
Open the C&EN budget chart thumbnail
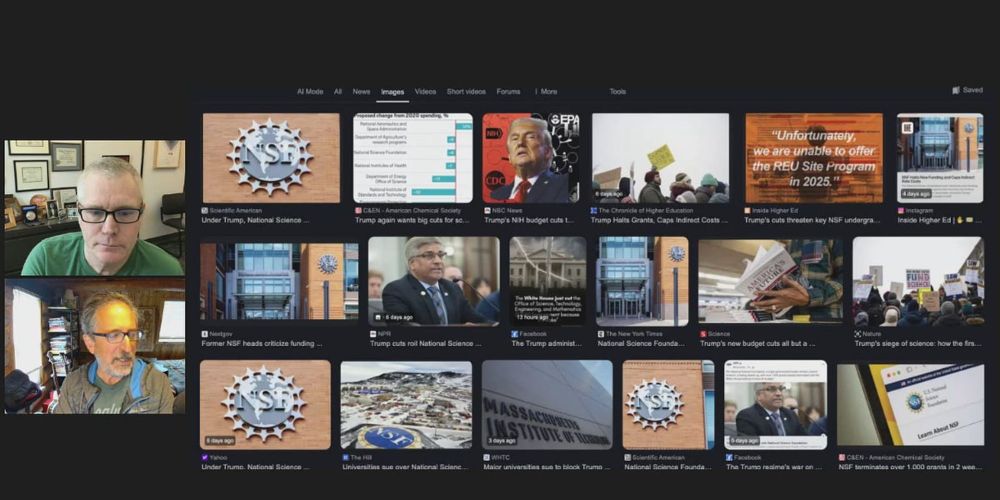coord(413,158)
